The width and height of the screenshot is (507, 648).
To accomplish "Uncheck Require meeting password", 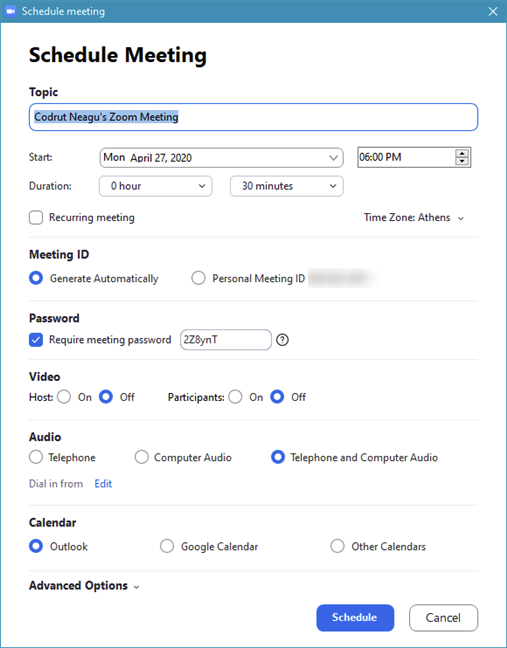I will [36, 340].
